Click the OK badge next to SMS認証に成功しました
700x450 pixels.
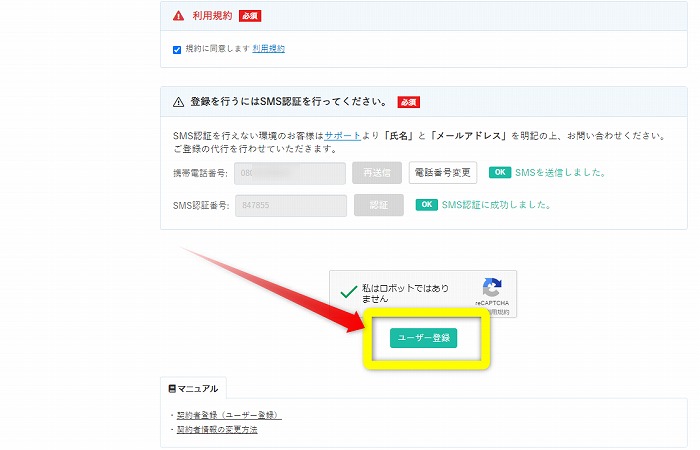(426, 205)
